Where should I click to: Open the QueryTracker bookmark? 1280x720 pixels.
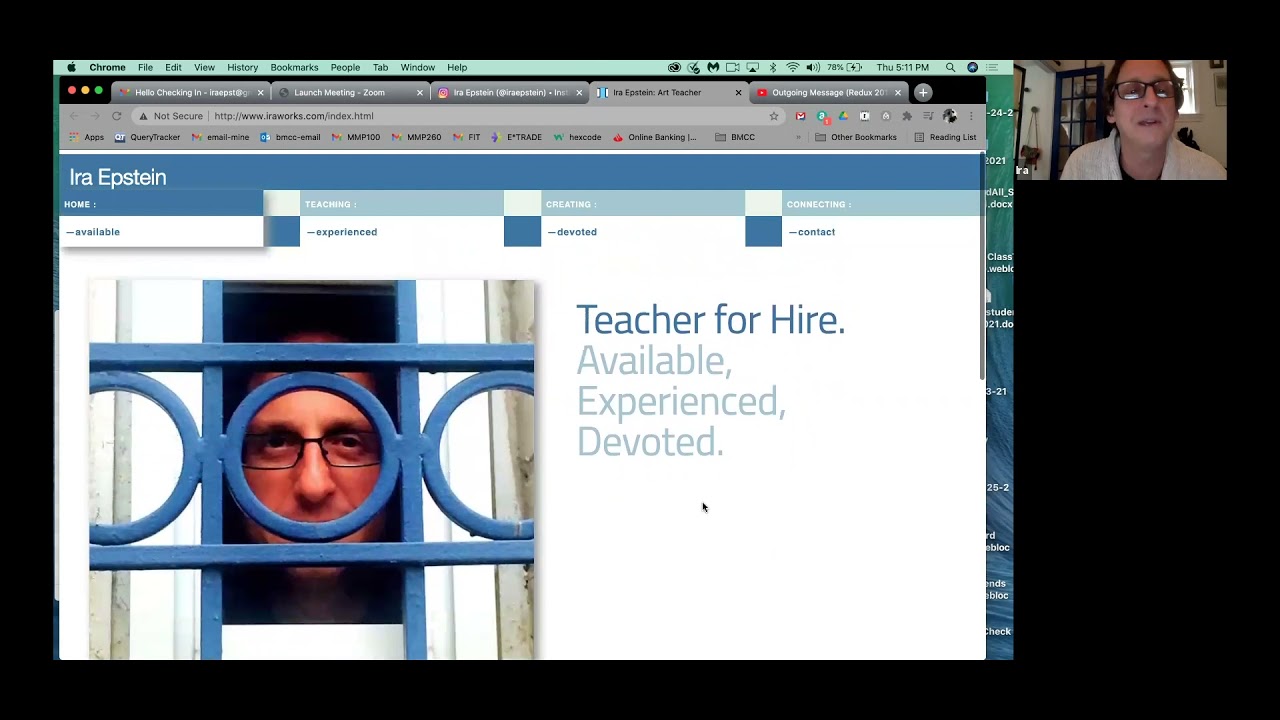[147, 137]
